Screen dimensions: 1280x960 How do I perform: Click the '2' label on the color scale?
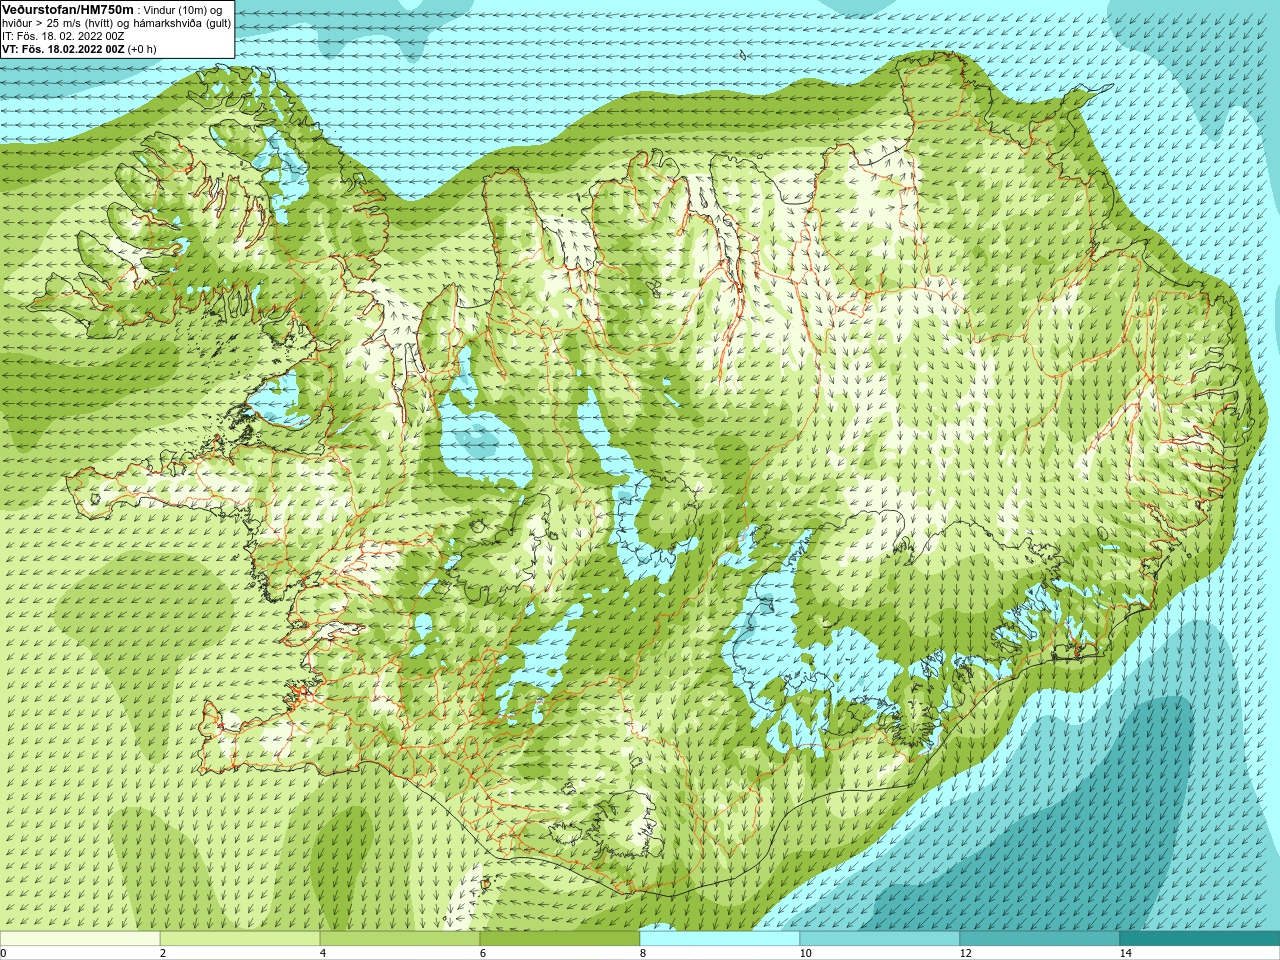click(x=163, y=953)
